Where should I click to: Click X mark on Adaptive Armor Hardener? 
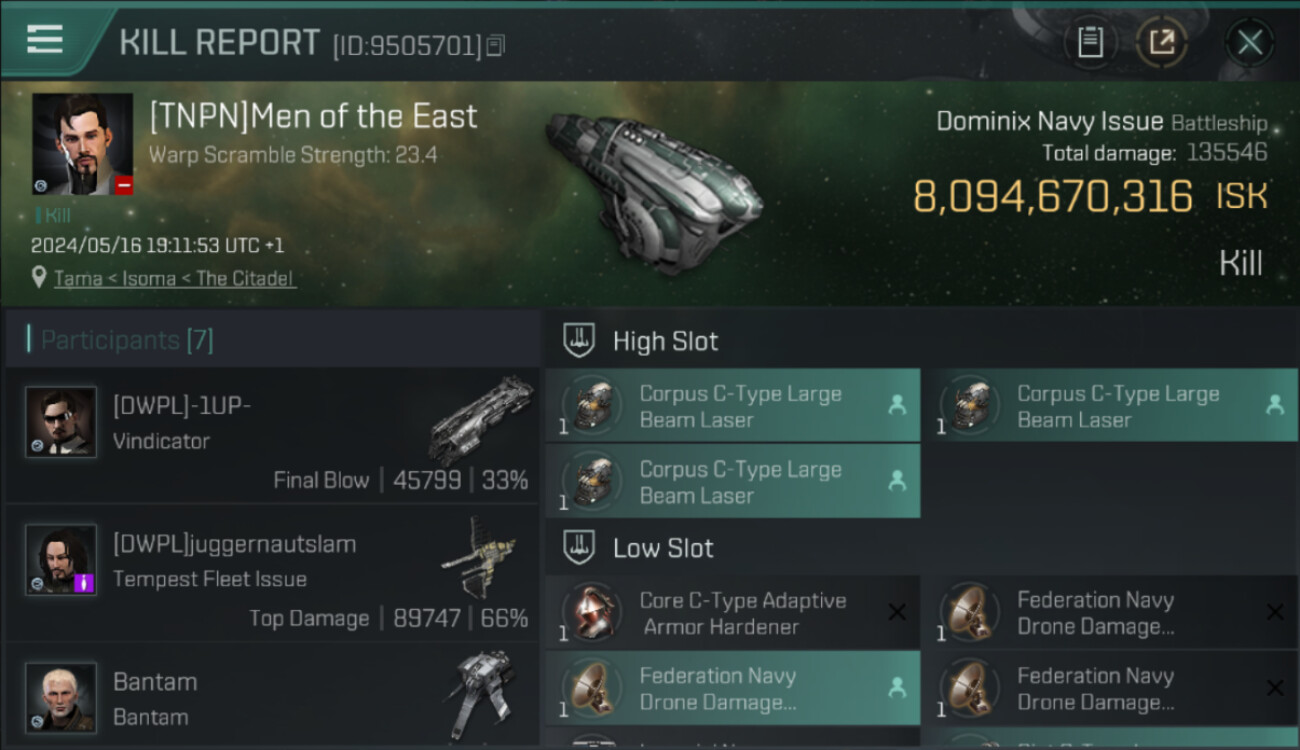click(897, 612)
